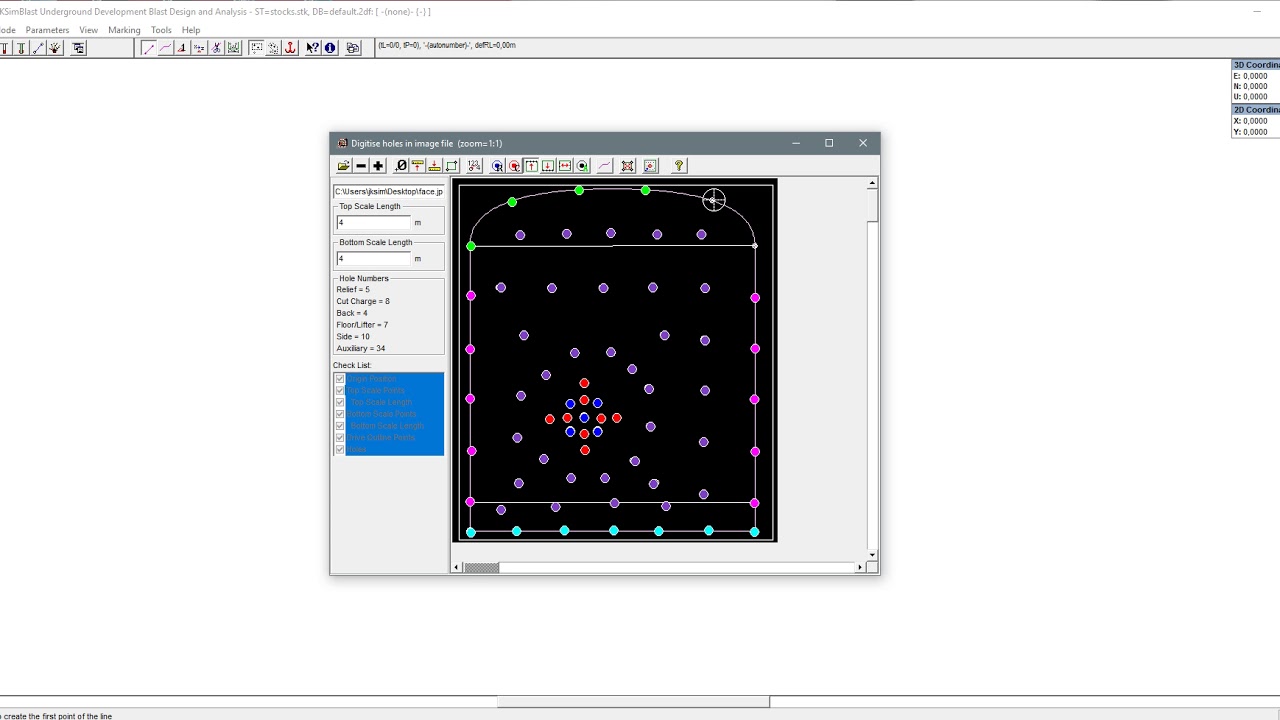Open the Marking menu
1280x720 pixels.
pyautogui.click(x=124, y=30)
